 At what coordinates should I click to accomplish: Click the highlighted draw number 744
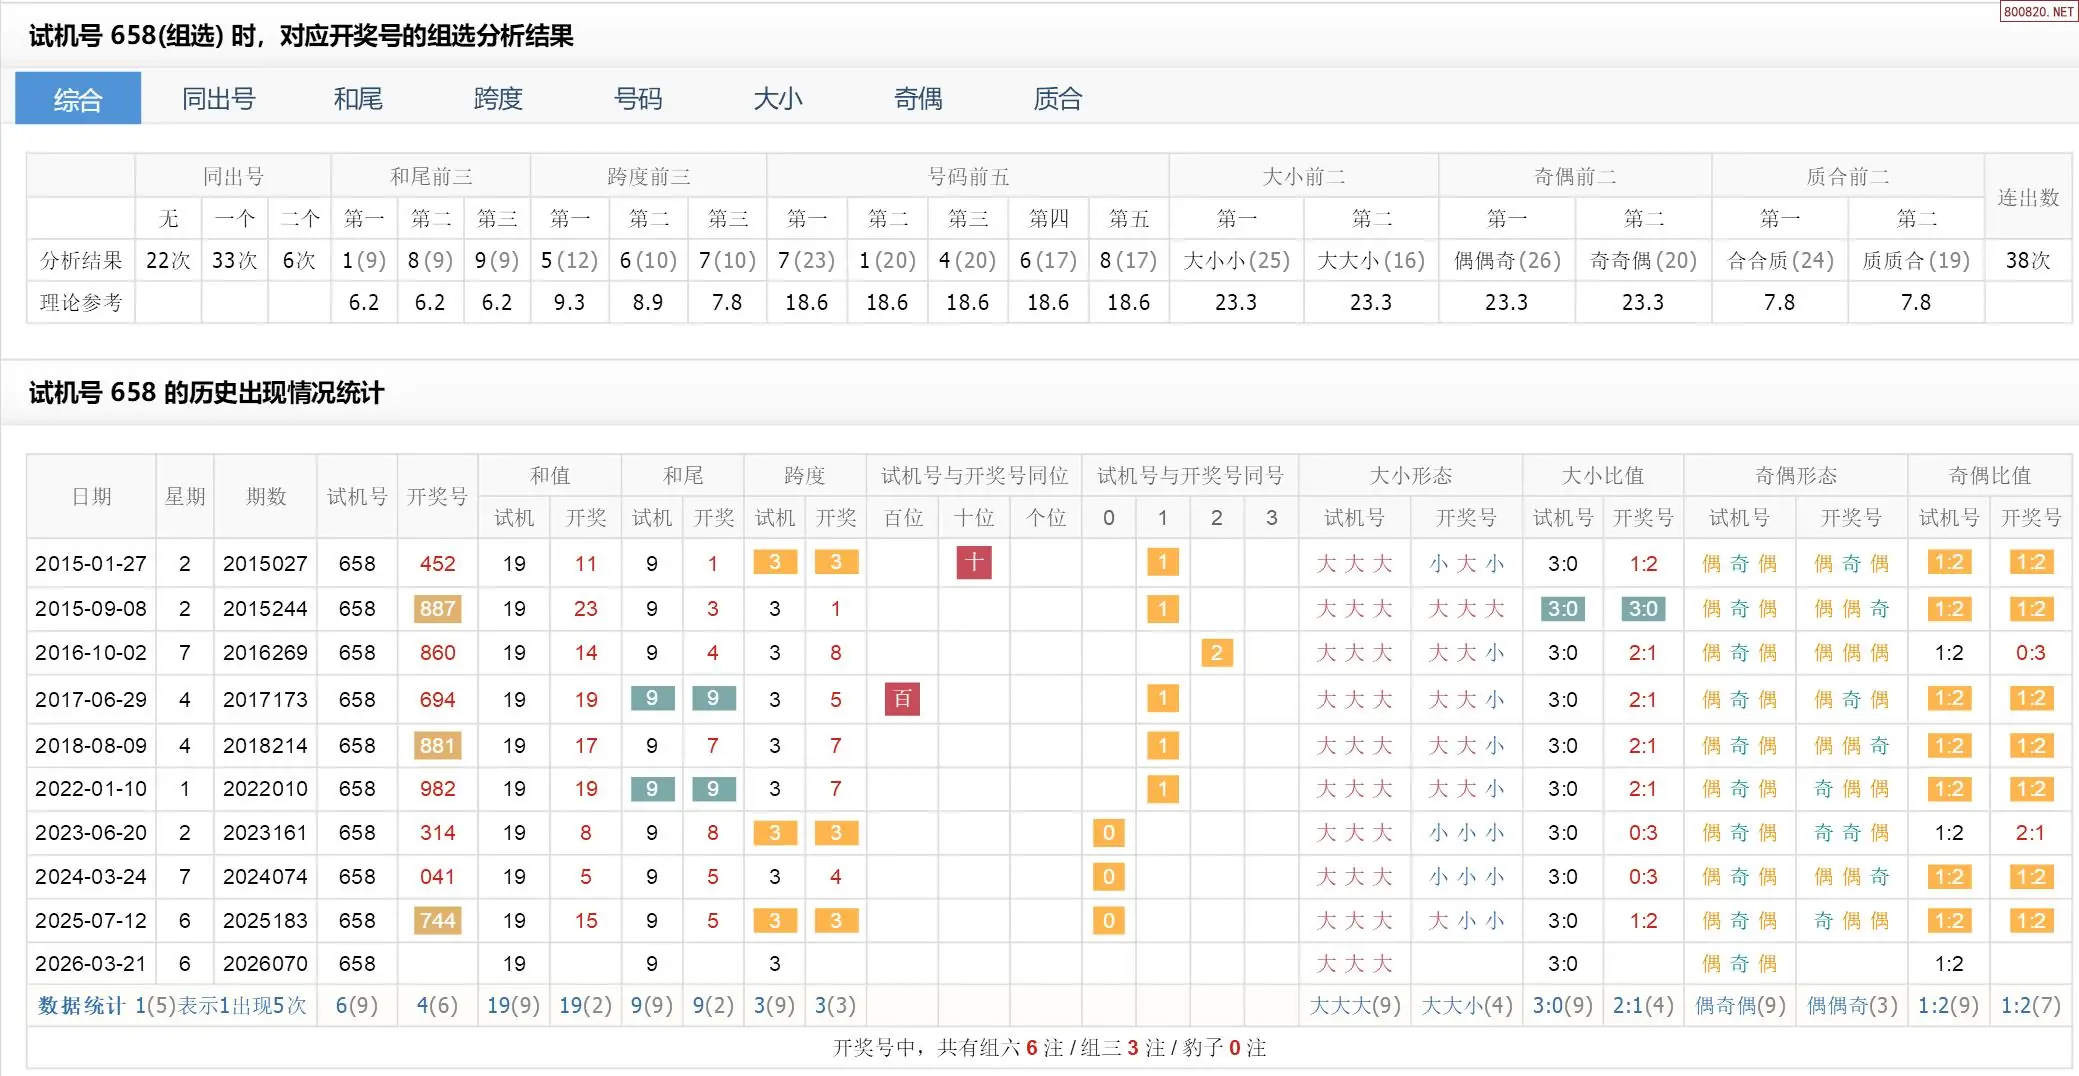point(437,921)
